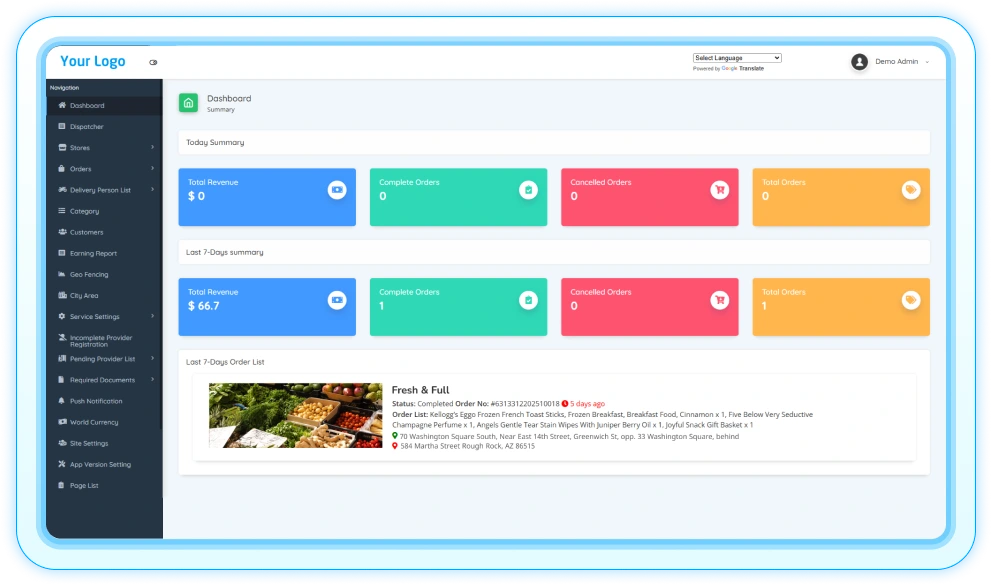The height and width of the screenshot is (586, 992).
Task: Click the Page List icon
Action: pos(62,485)
